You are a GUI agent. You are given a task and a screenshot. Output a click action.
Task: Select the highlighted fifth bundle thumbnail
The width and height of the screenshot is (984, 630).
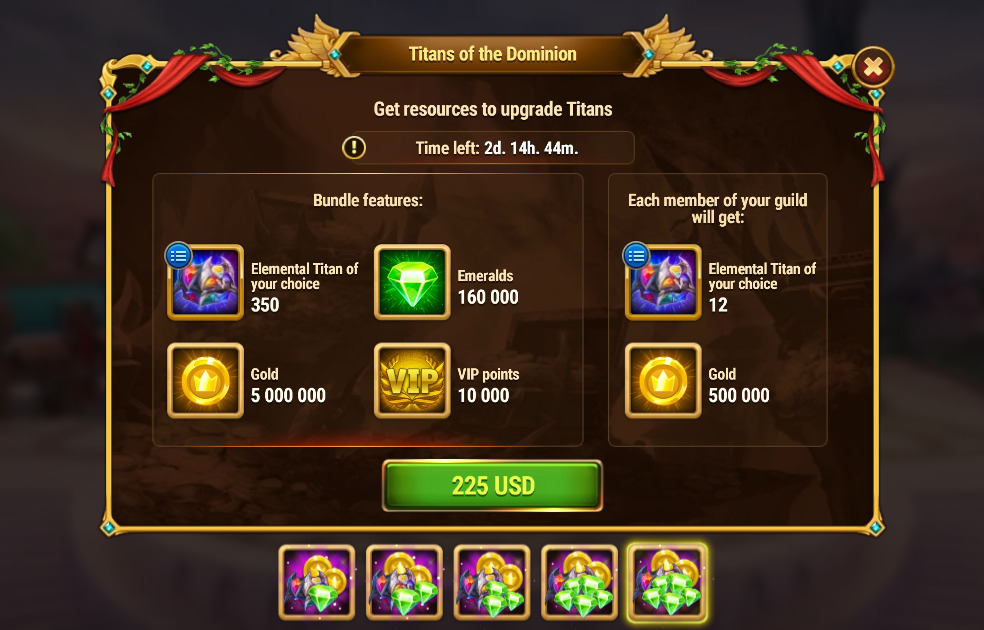point(667,582)
